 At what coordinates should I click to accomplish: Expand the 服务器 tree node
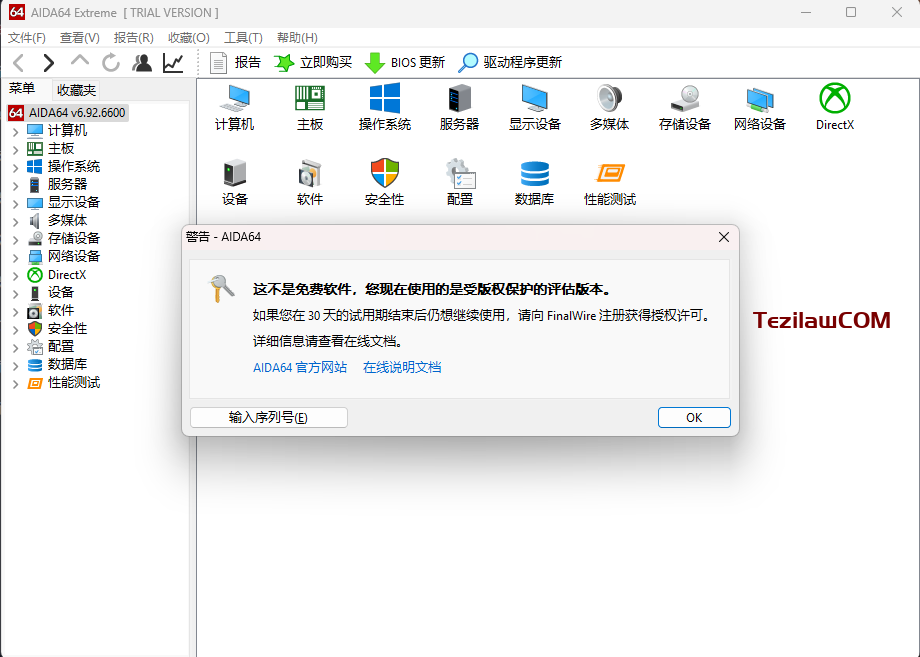coord(16,185)
